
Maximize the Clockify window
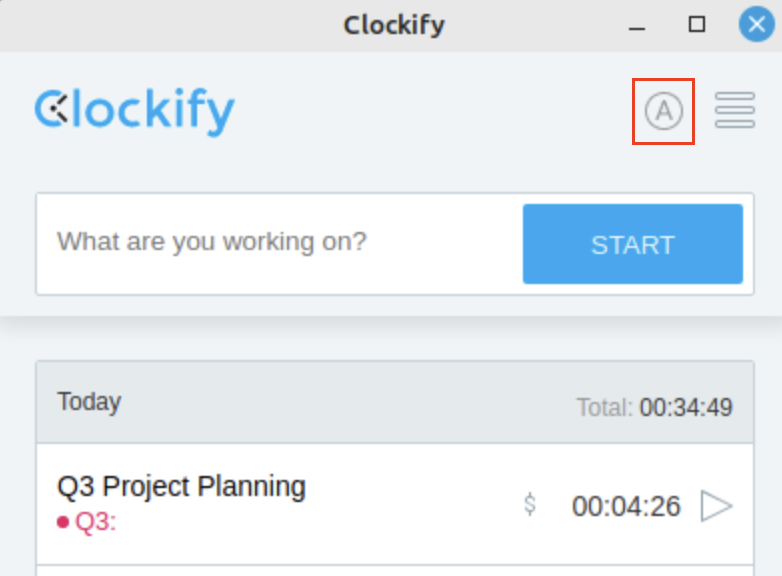click(x=697, y=24)
